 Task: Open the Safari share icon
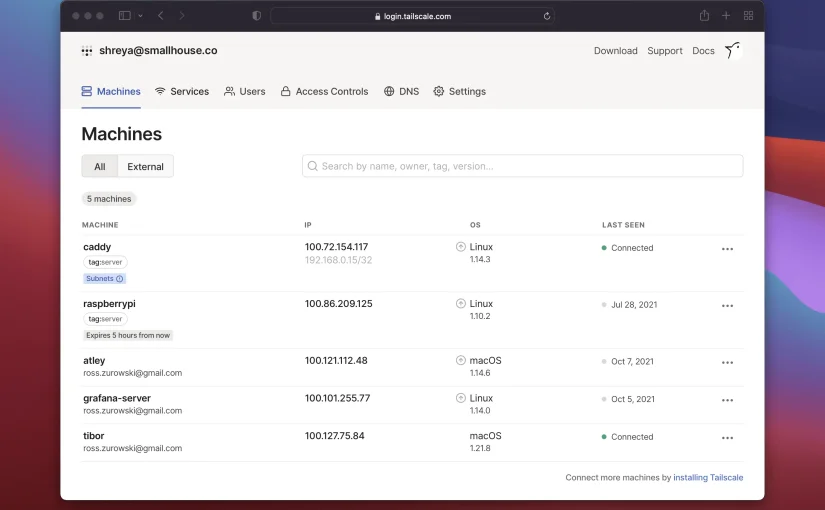pyautogui.click(x=704, y=16)
